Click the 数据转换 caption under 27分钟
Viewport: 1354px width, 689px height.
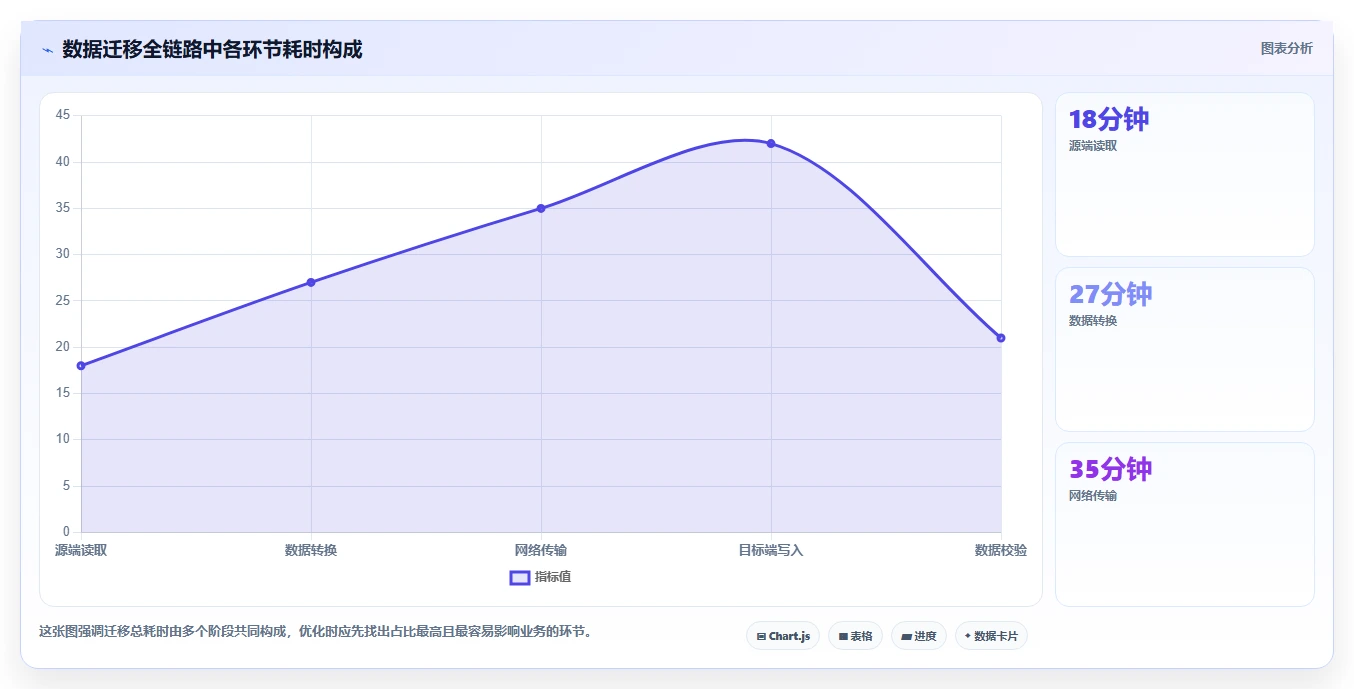click(x=1093, y=321)
